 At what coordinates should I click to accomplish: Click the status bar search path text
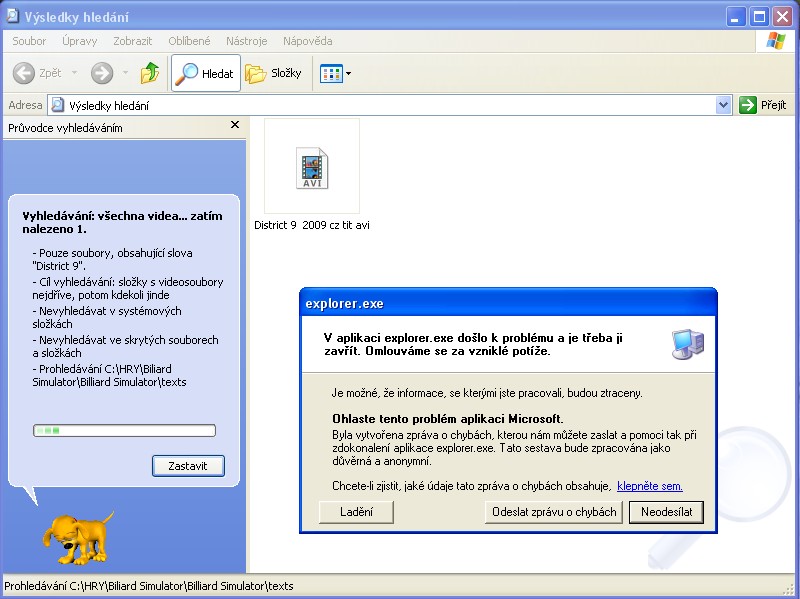click(x=149, y=586)
